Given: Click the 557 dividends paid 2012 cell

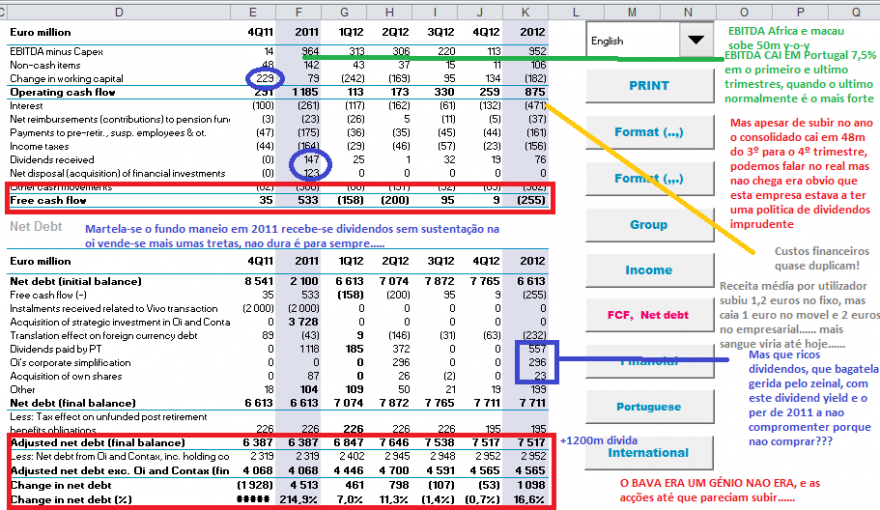Looking at the screenshot, I should [537, 349].
